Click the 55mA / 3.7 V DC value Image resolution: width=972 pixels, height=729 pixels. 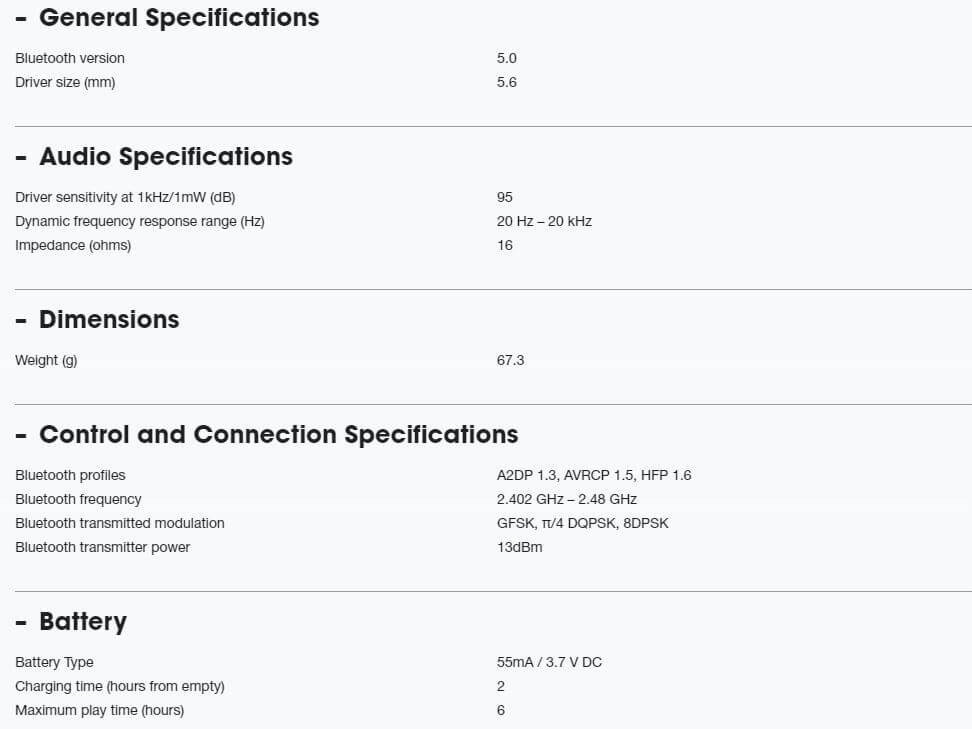click(x=549, y=662)
